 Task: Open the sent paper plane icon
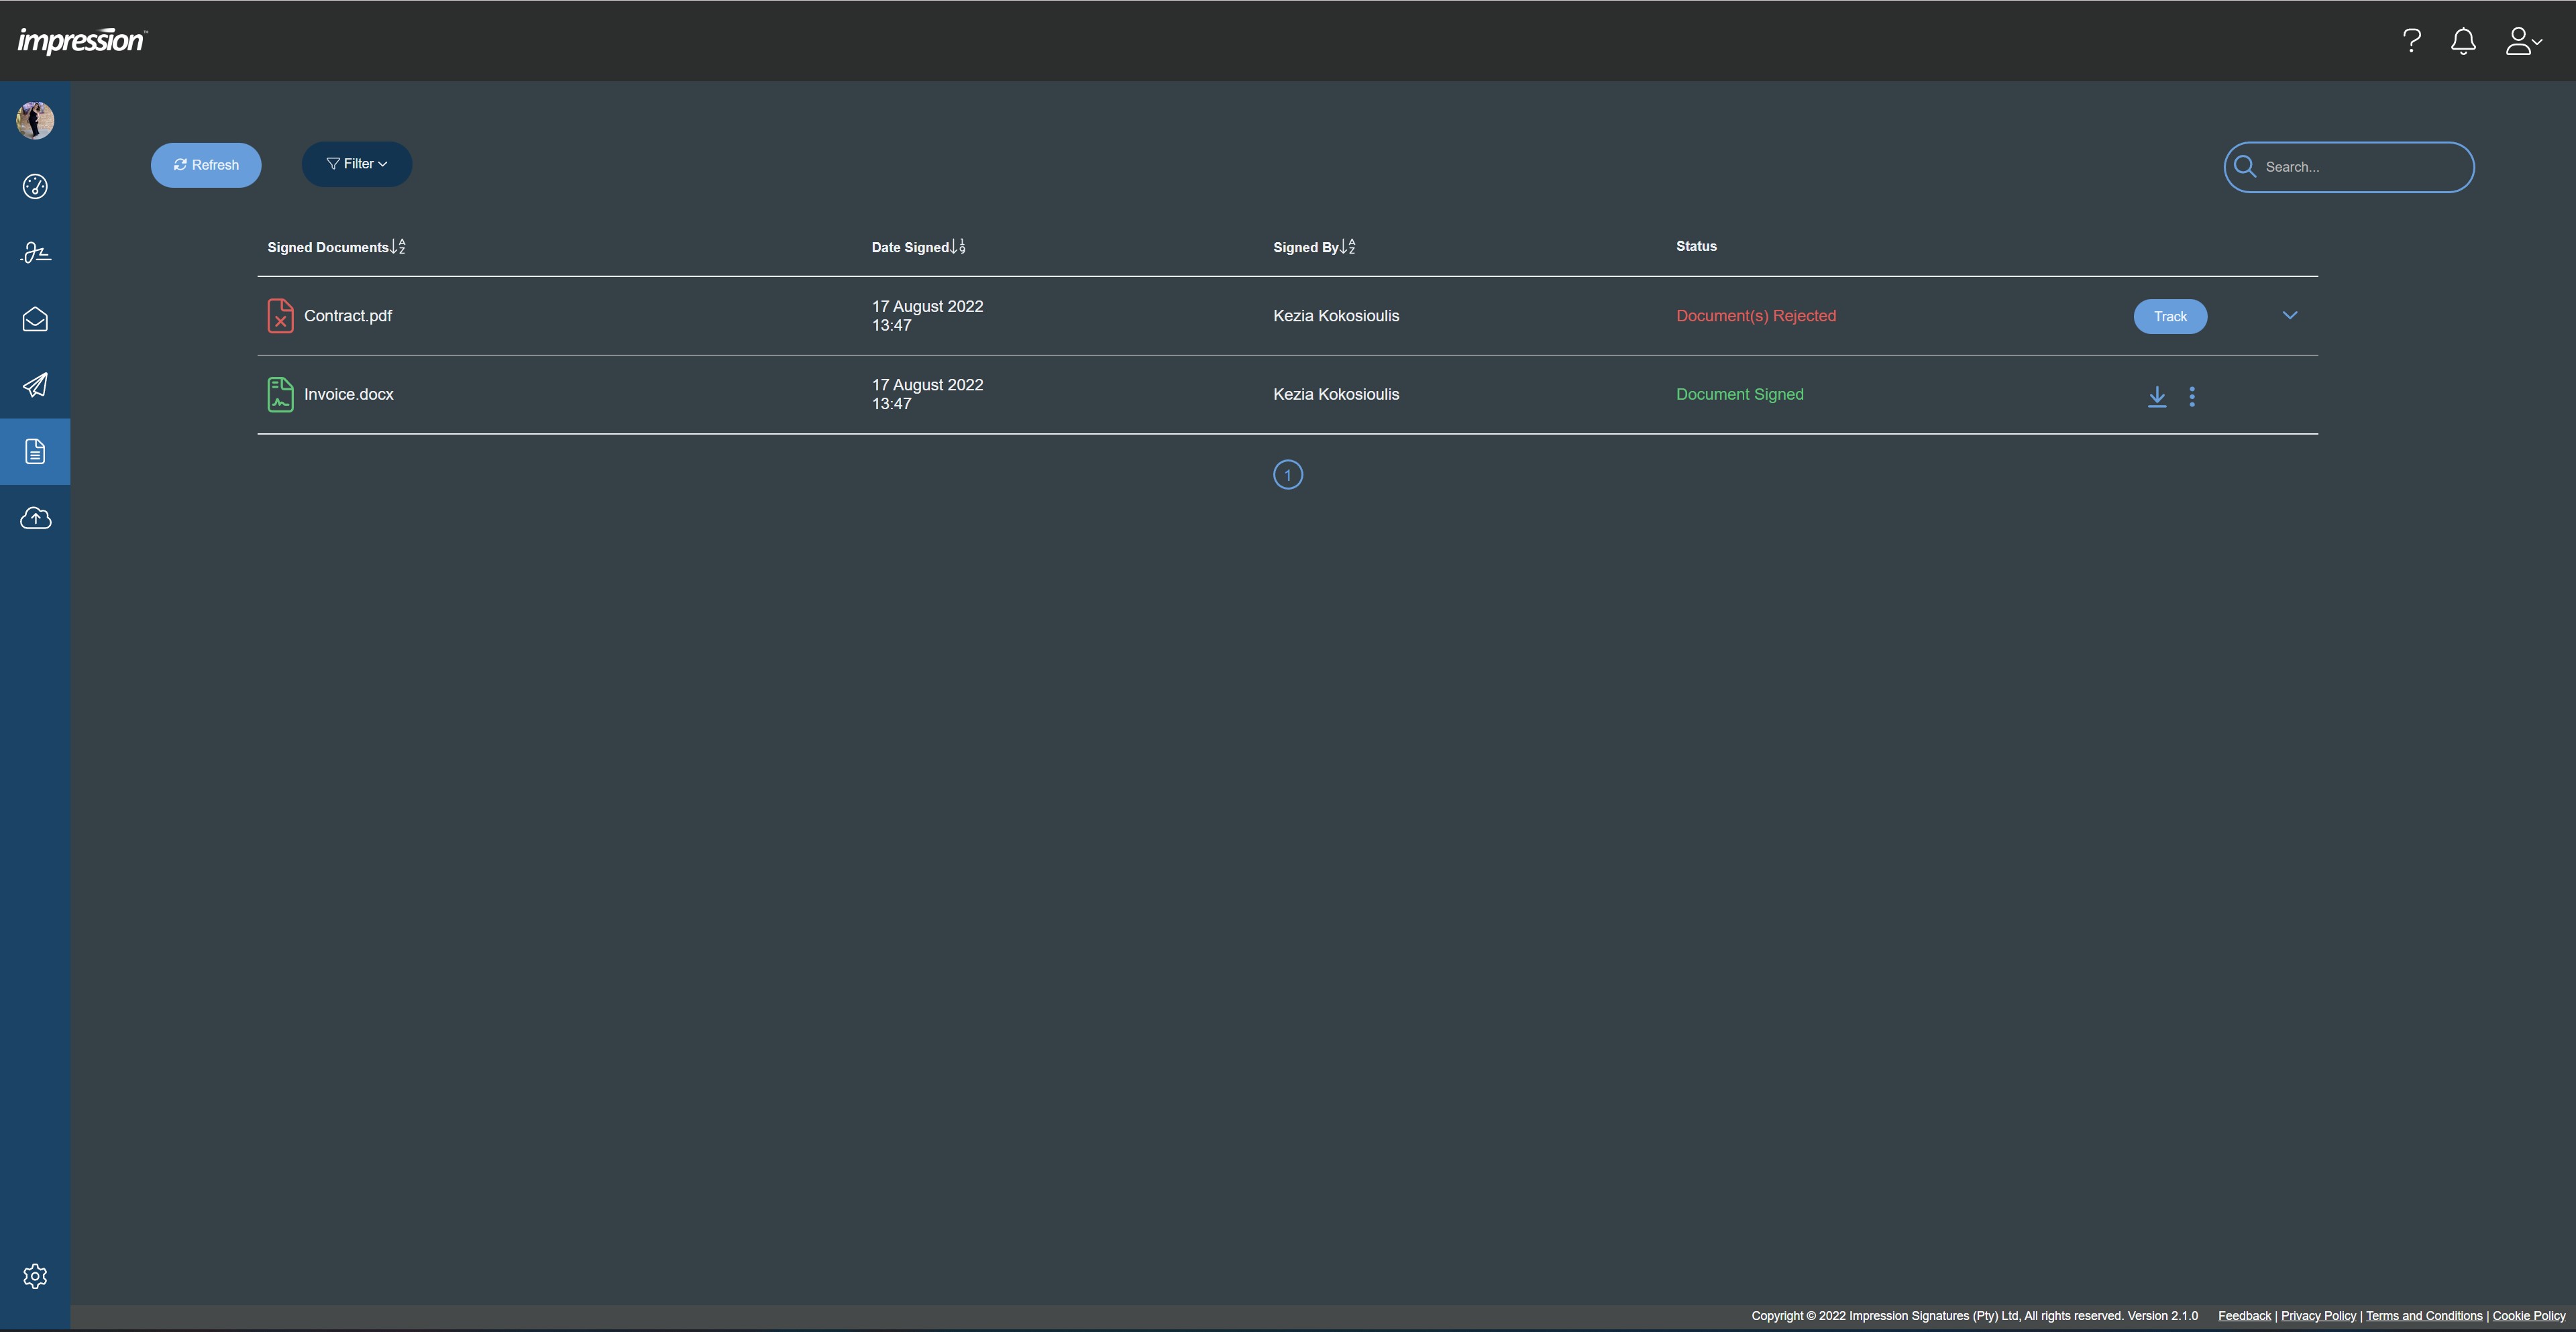point(35,385)
